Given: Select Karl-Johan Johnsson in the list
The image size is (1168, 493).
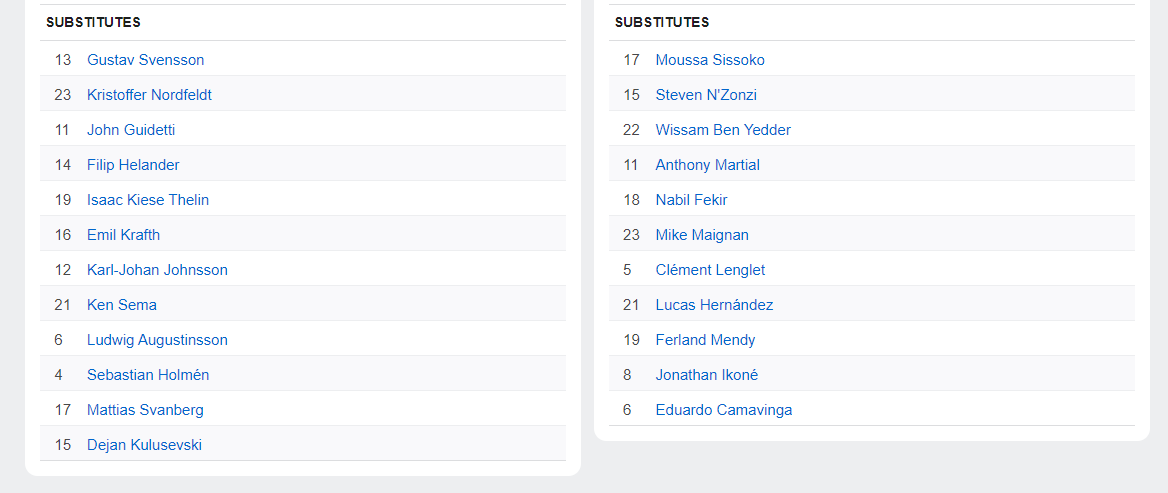Looking at the screenshot, I should [157, 270].
